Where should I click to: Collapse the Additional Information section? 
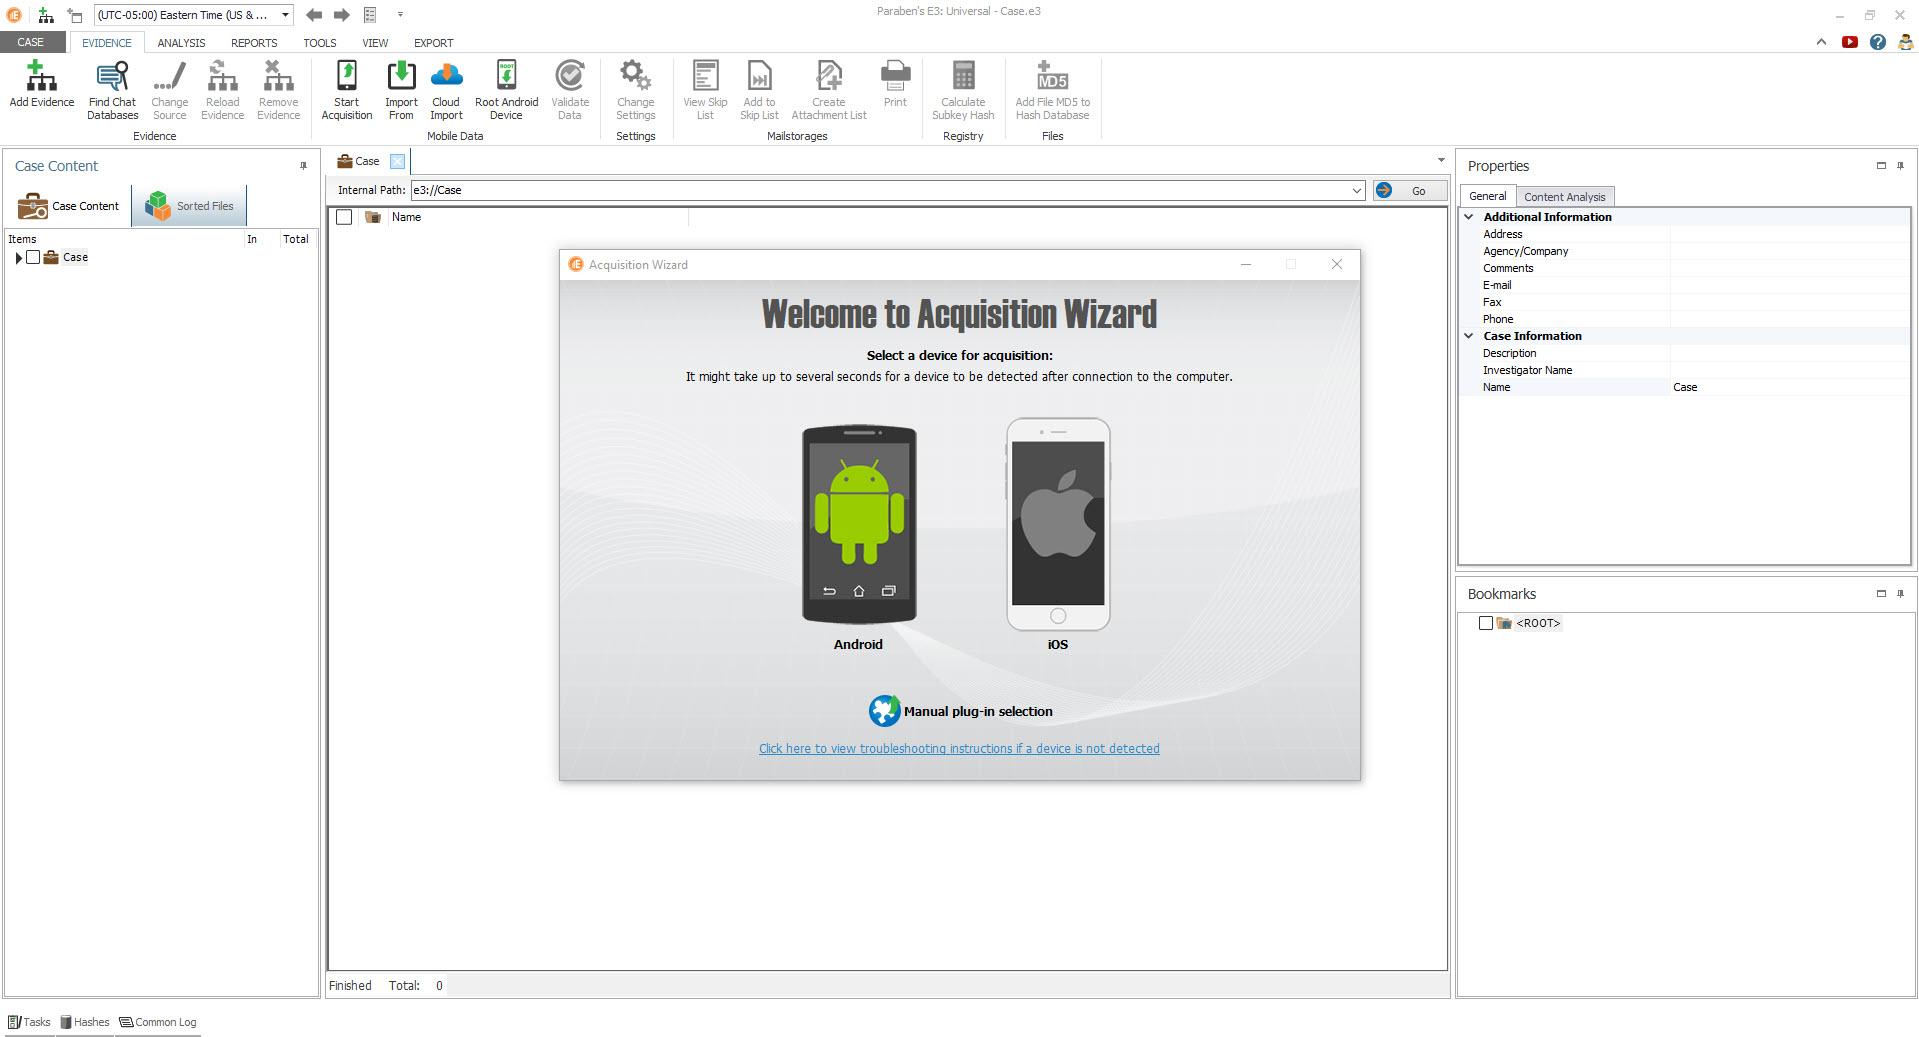point(1469,217)
